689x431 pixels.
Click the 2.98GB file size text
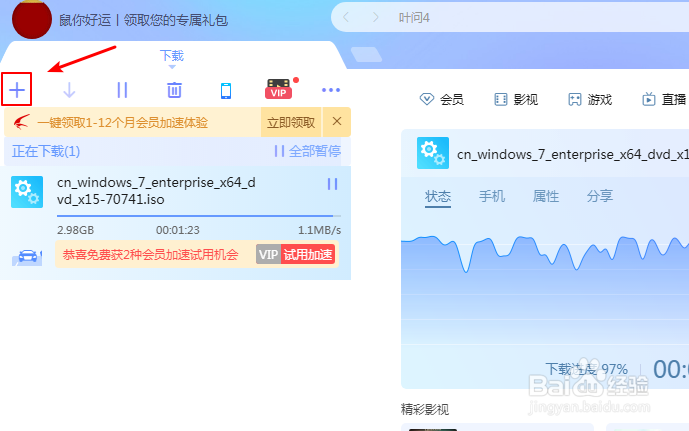point(76,230)
